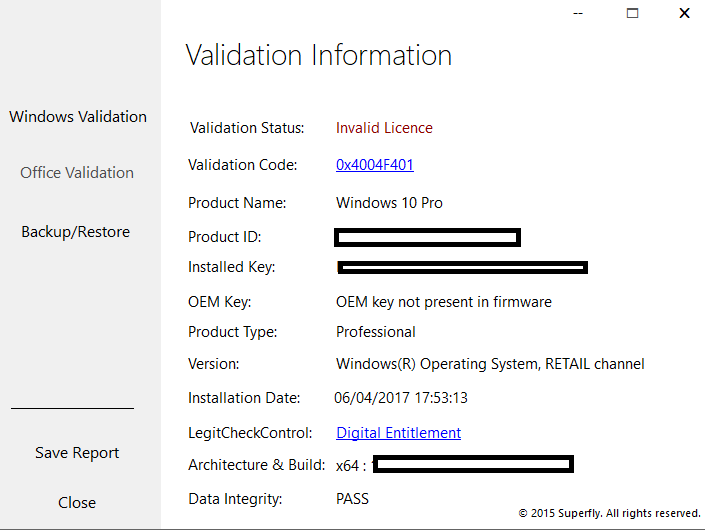Click the Validation Information heading
The image size is (705, 530).
point(319,55)
